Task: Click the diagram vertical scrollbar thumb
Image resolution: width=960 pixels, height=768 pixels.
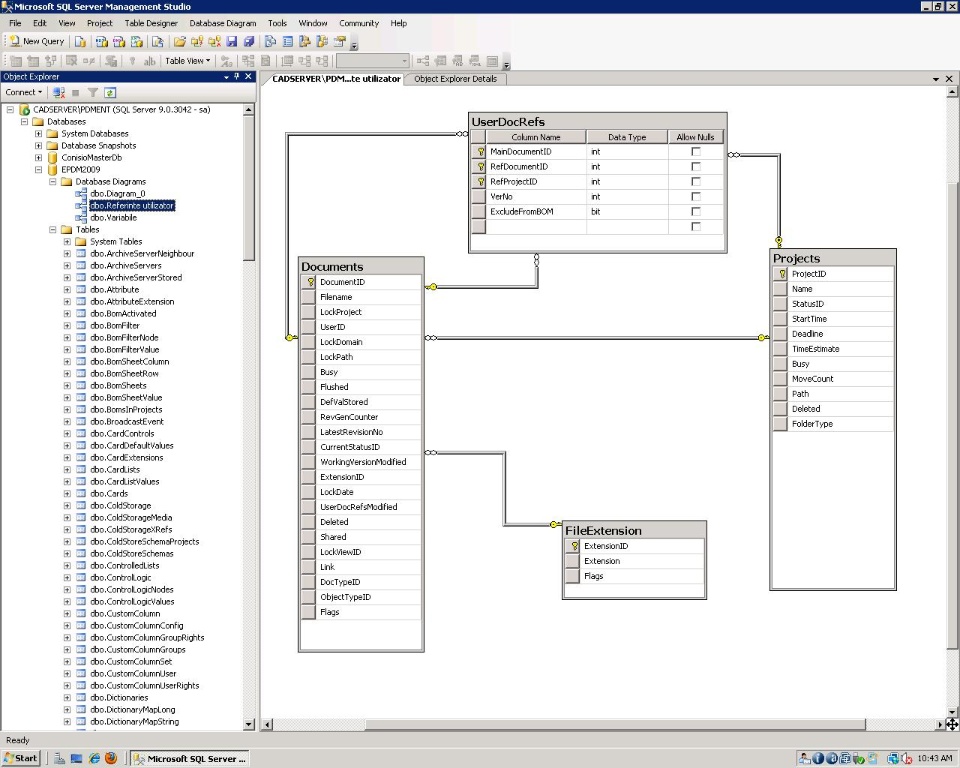Action: [x=952, y=416]
